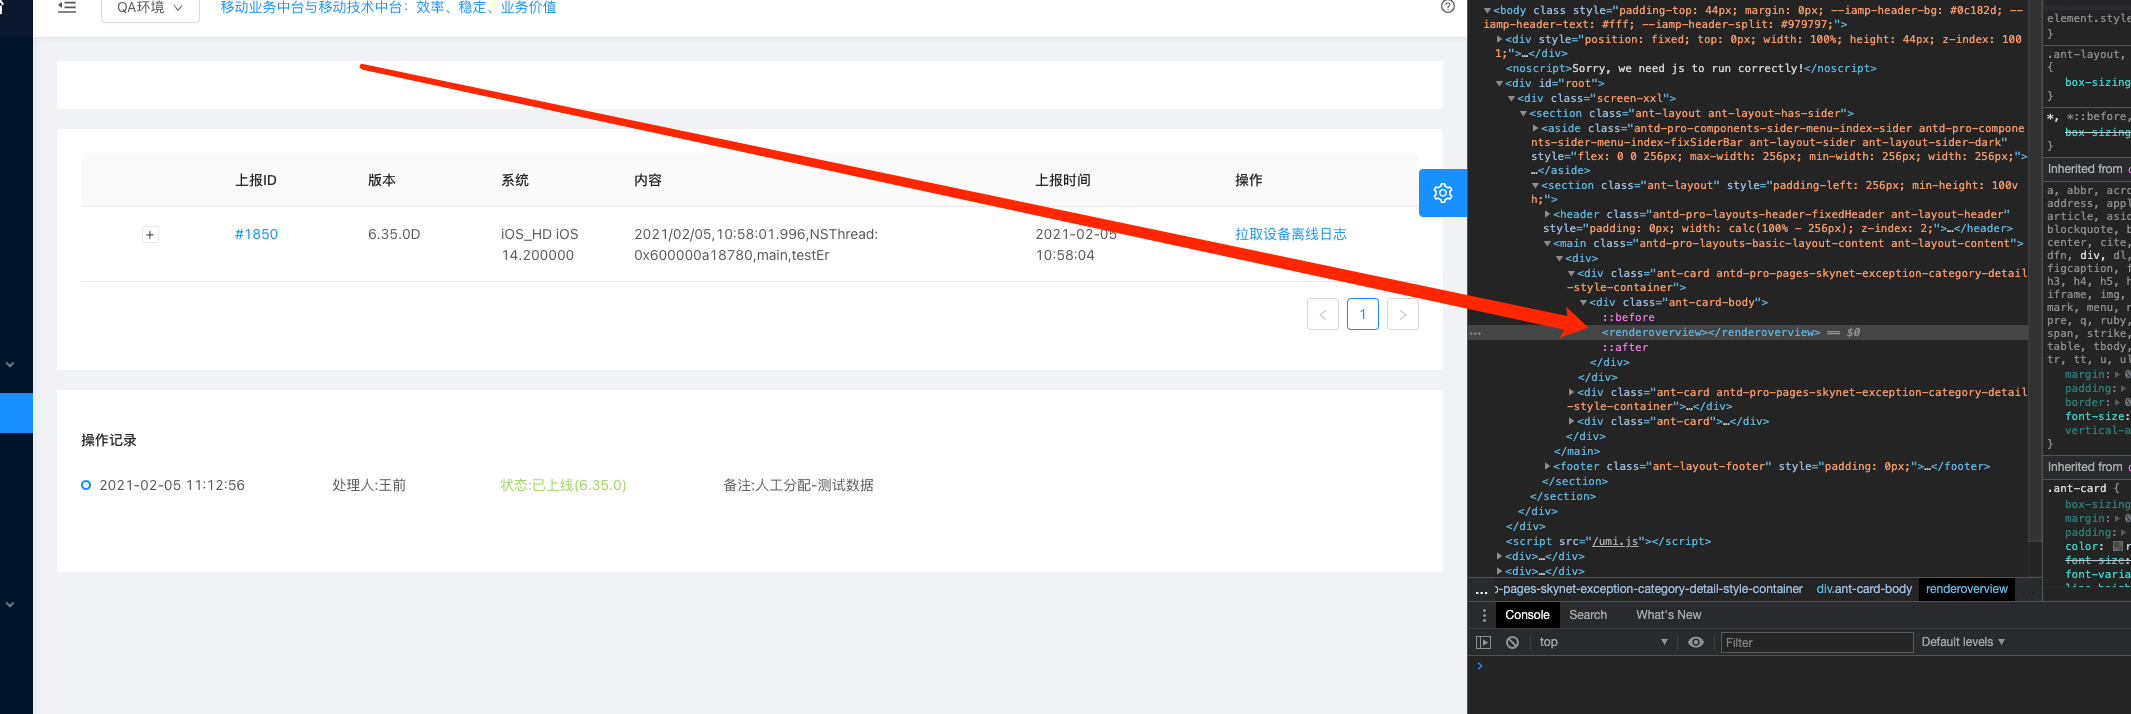Clear the console with the ban icon
This screenshot has height=714, width=2131.
point(1512,642)
